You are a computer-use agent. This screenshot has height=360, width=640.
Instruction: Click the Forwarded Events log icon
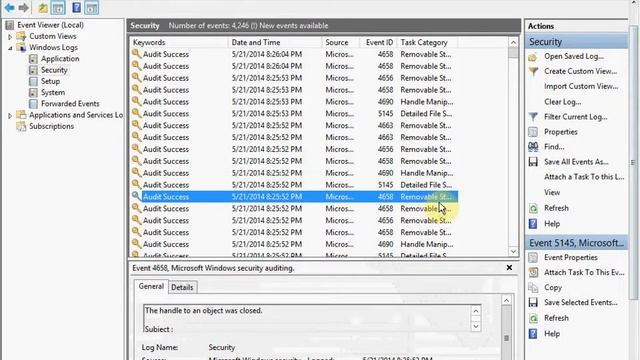click(x=33, y=104)
